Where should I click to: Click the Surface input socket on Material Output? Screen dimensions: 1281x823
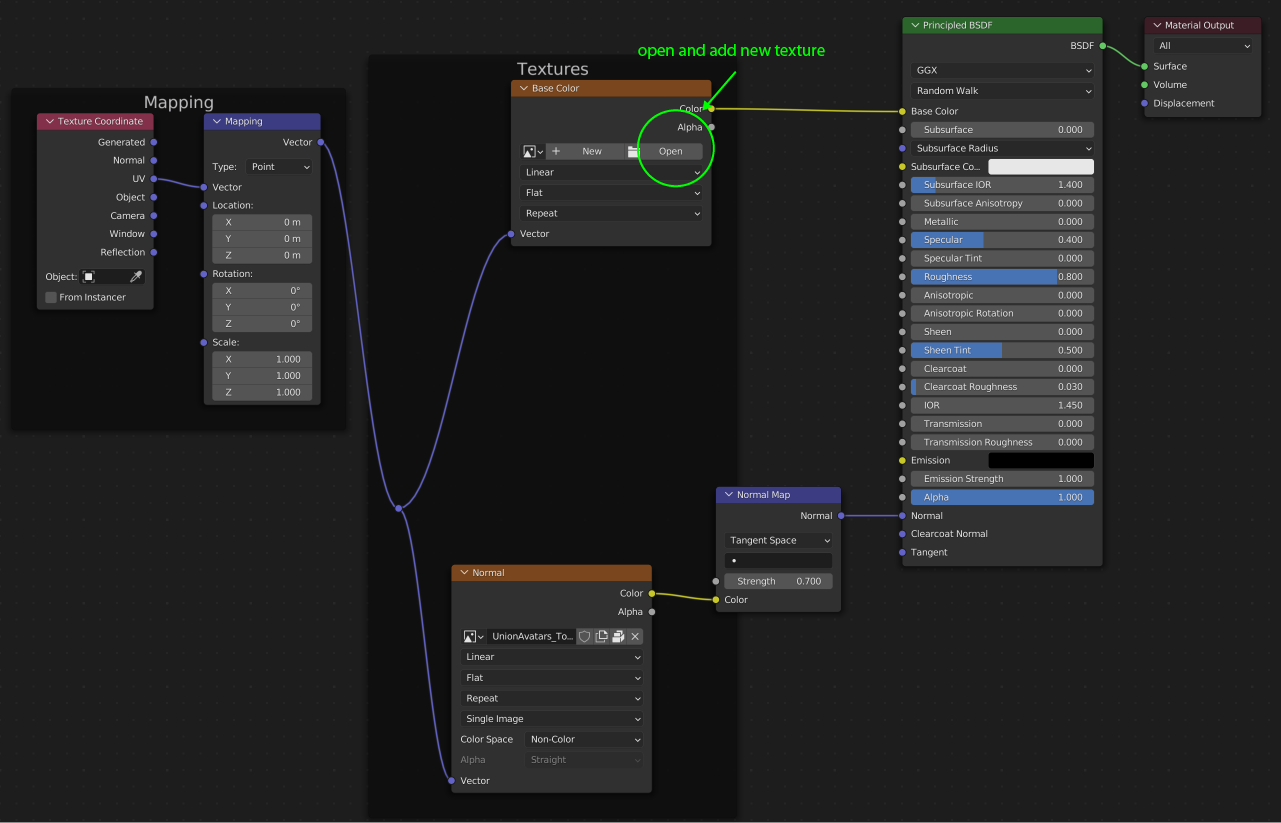[x=1145, y=66]
